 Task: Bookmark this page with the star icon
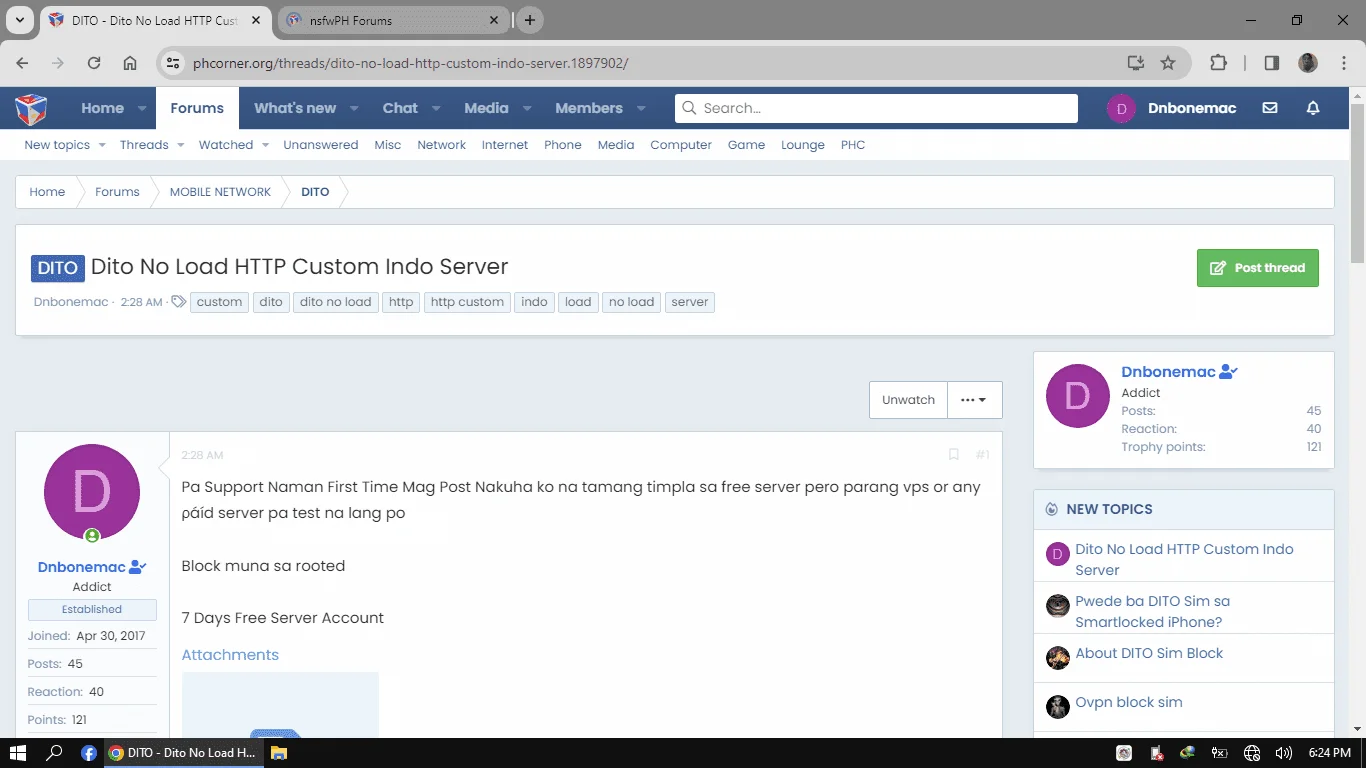1168,63
